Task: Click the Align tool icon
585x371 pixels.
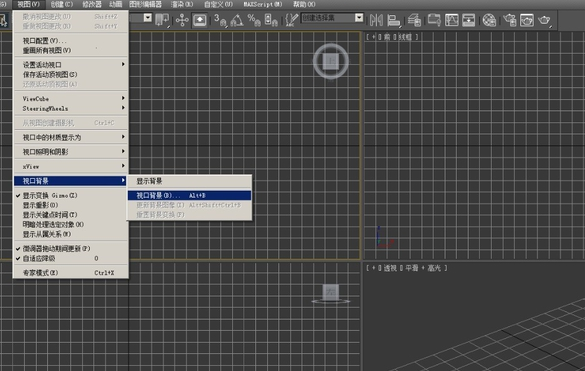Action: click(394, 20)
